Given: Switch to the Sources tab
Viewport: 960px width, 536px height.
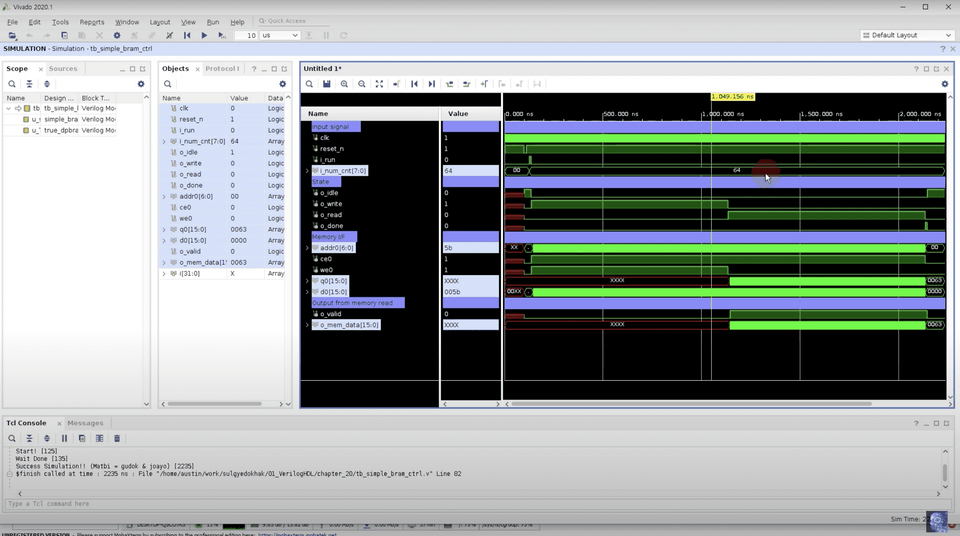Looking at the screenshot, I should point(63,69).
